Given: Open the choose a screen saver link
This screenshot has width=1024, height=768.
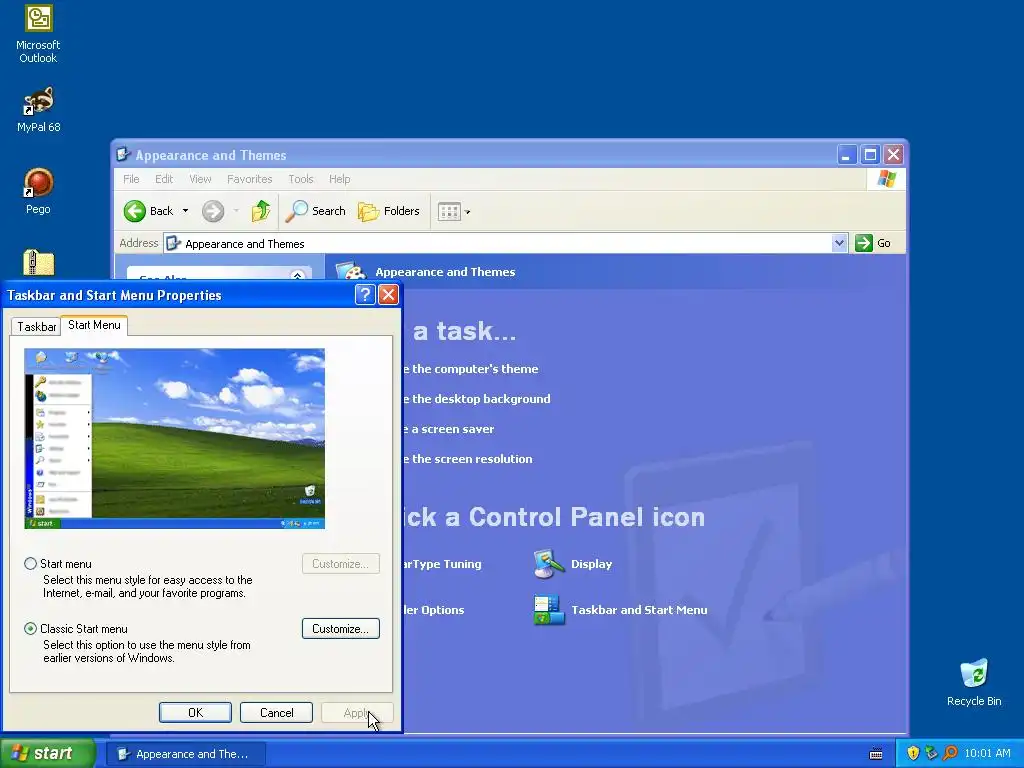Looking at the screenshot, I should click(x=449, y=429).
